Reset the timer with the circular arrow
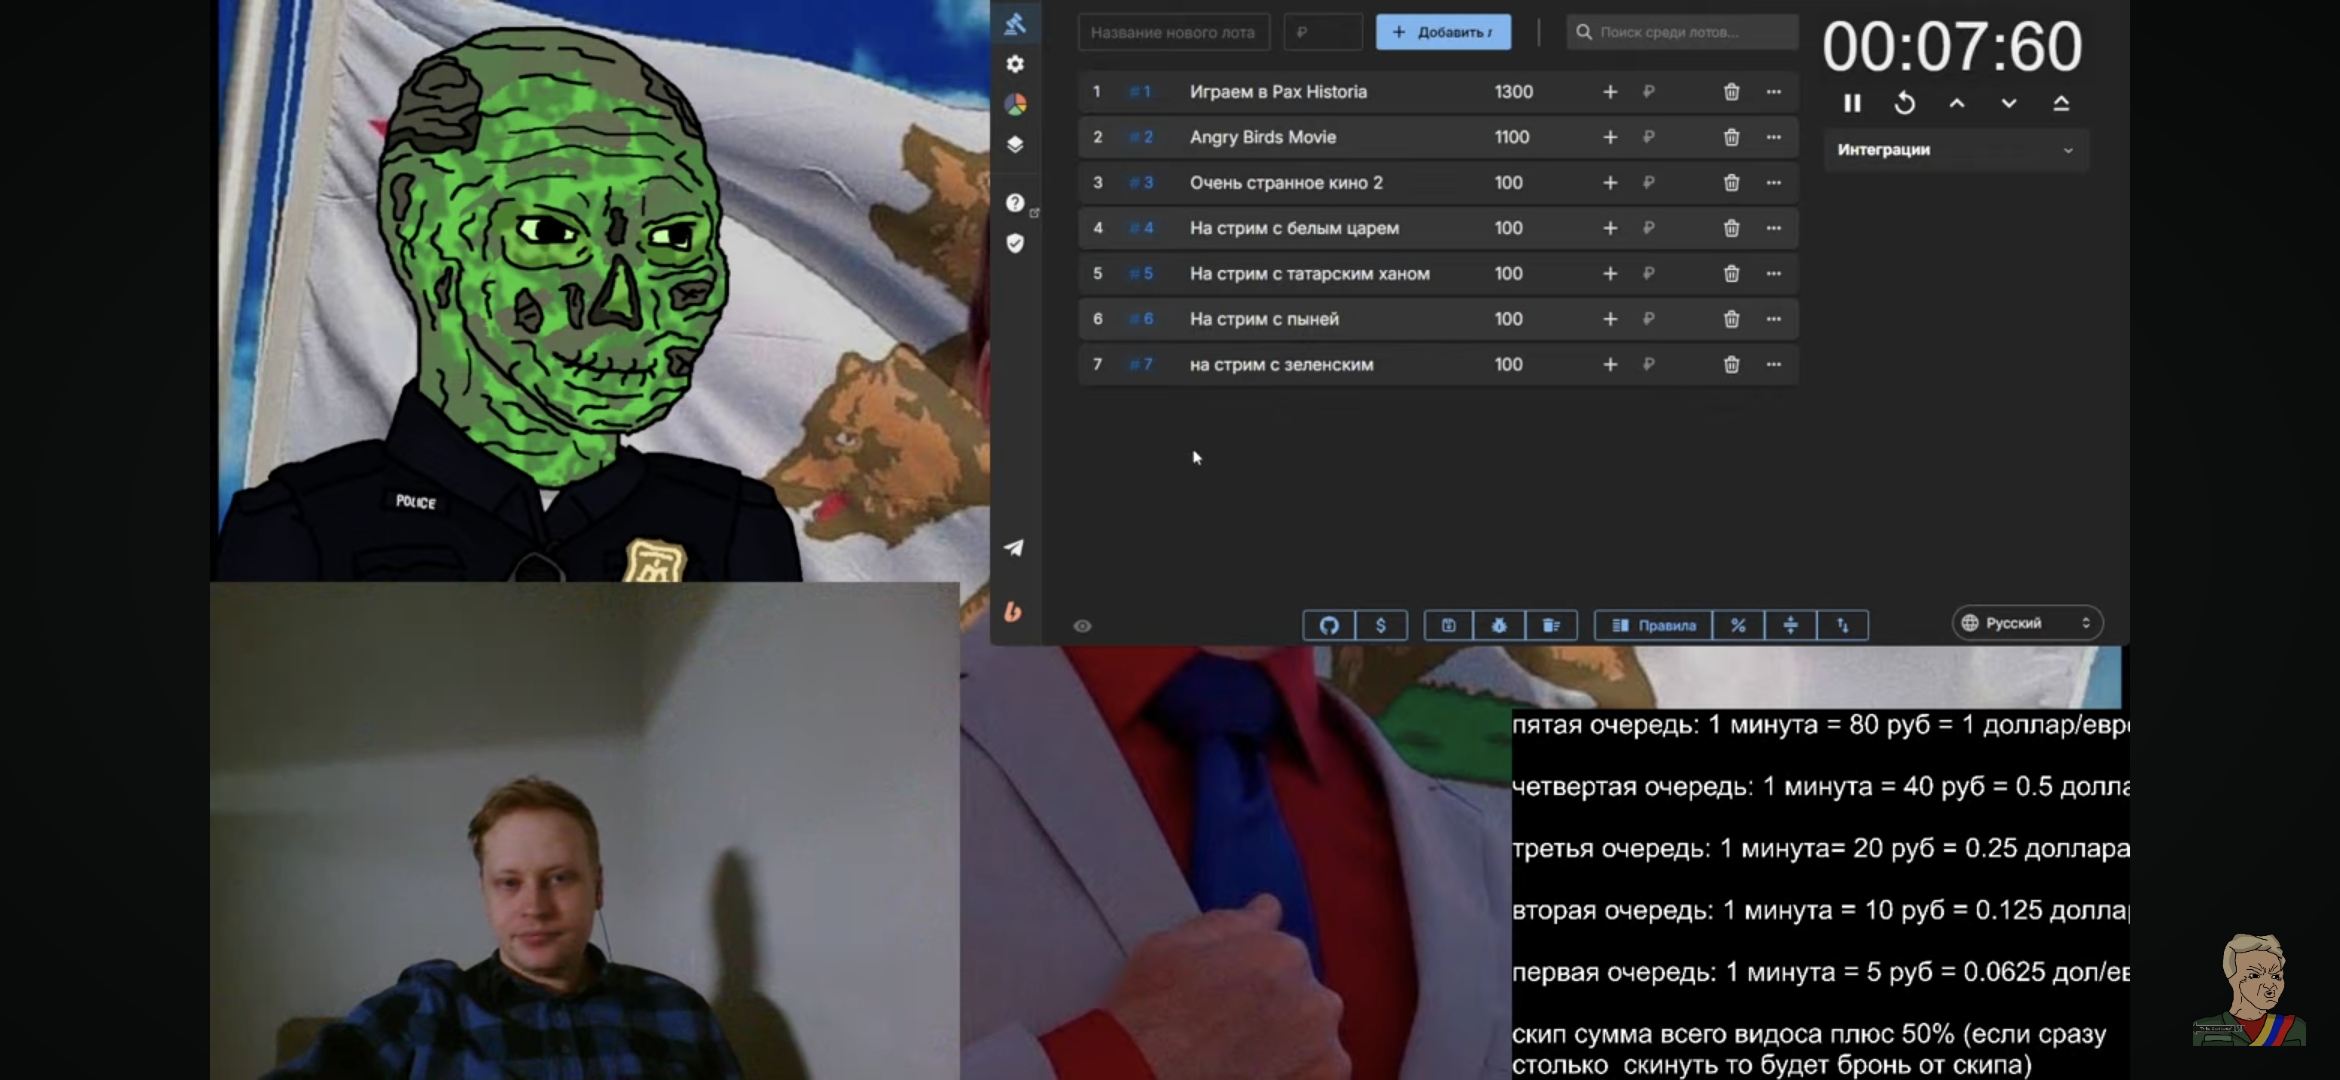2340x1080 pixels. [x=1904, y=103]
